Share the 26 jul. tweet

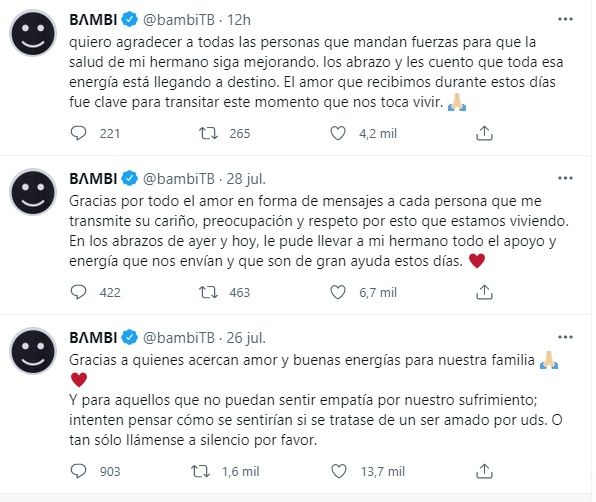click(484, 471)
